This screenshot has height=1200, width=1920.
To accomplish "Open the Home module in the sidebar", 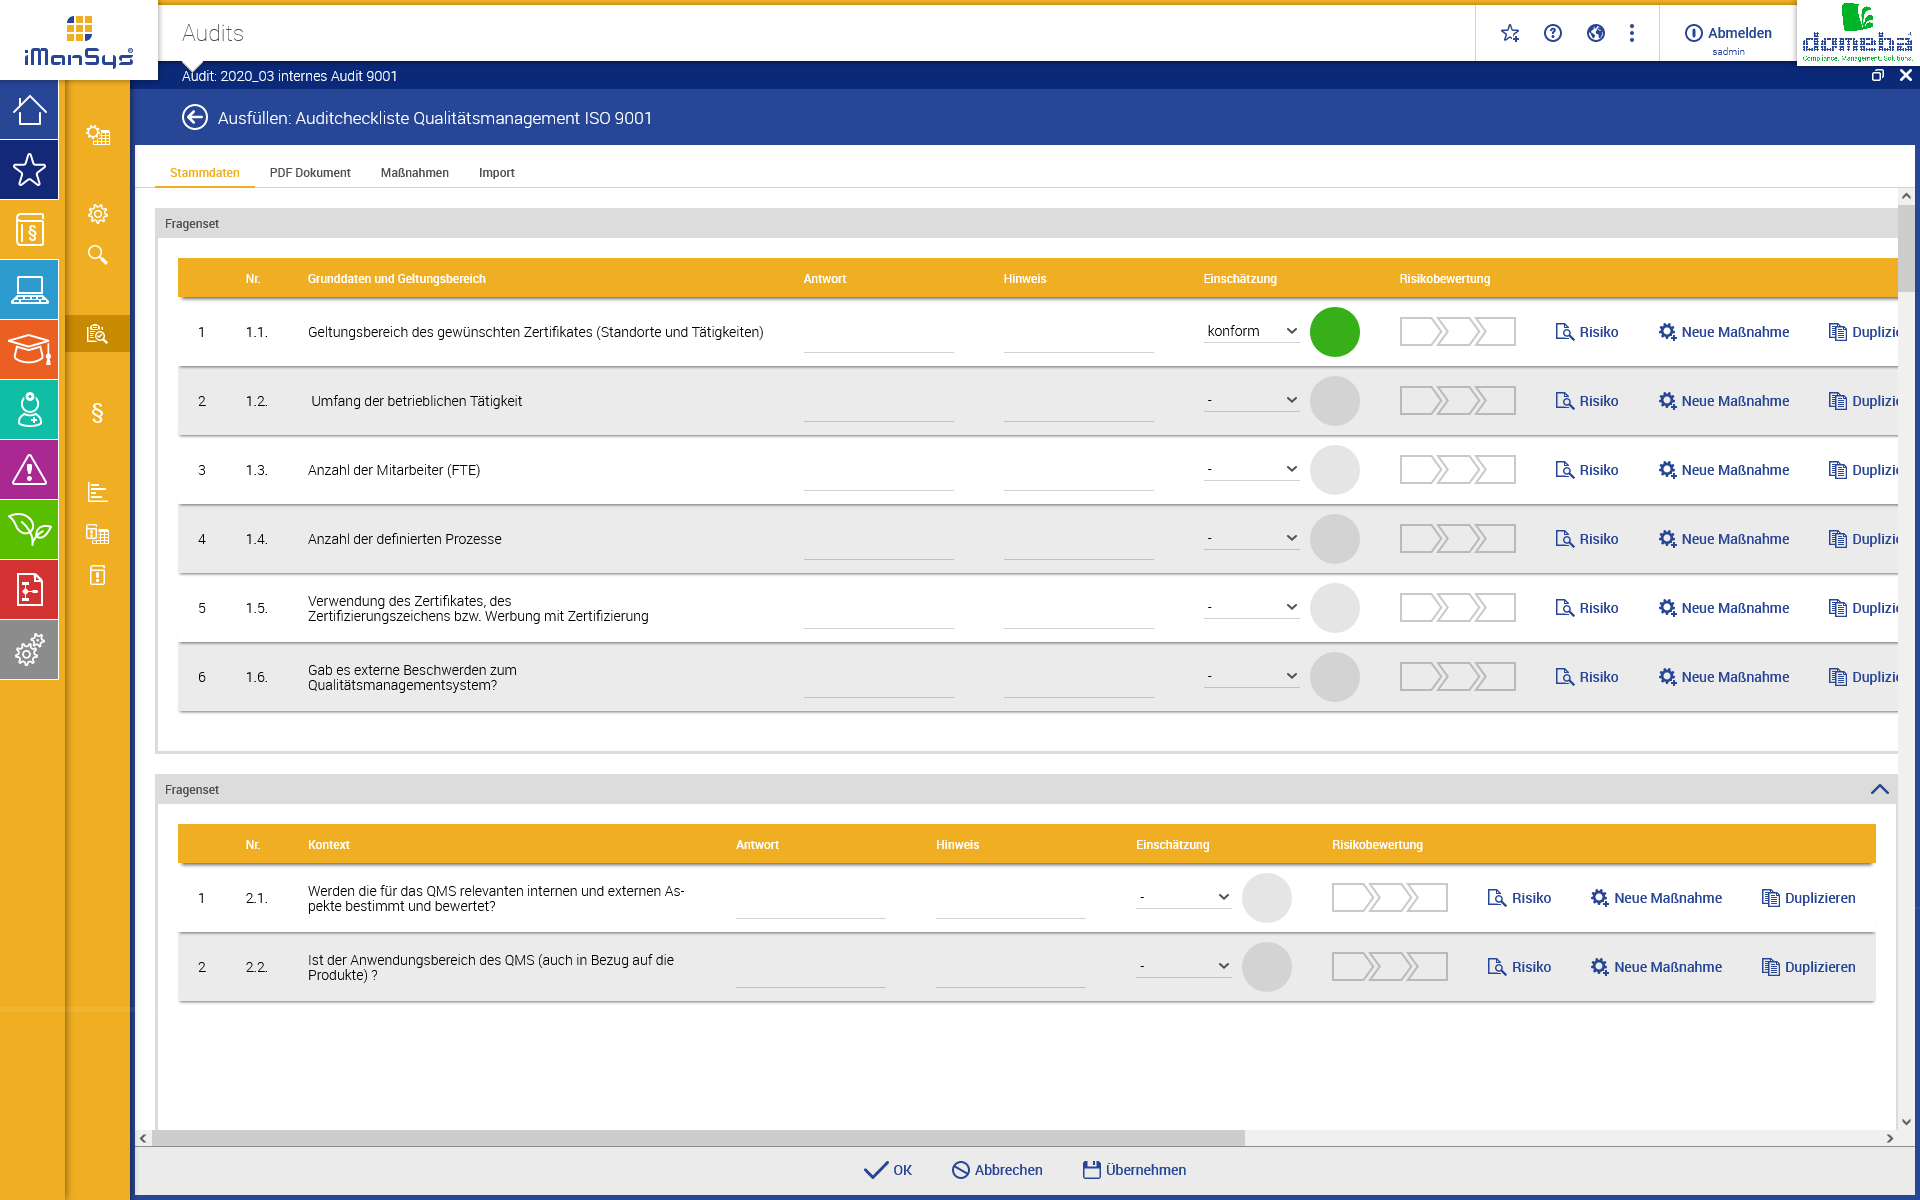I will (x=29, y=110).
